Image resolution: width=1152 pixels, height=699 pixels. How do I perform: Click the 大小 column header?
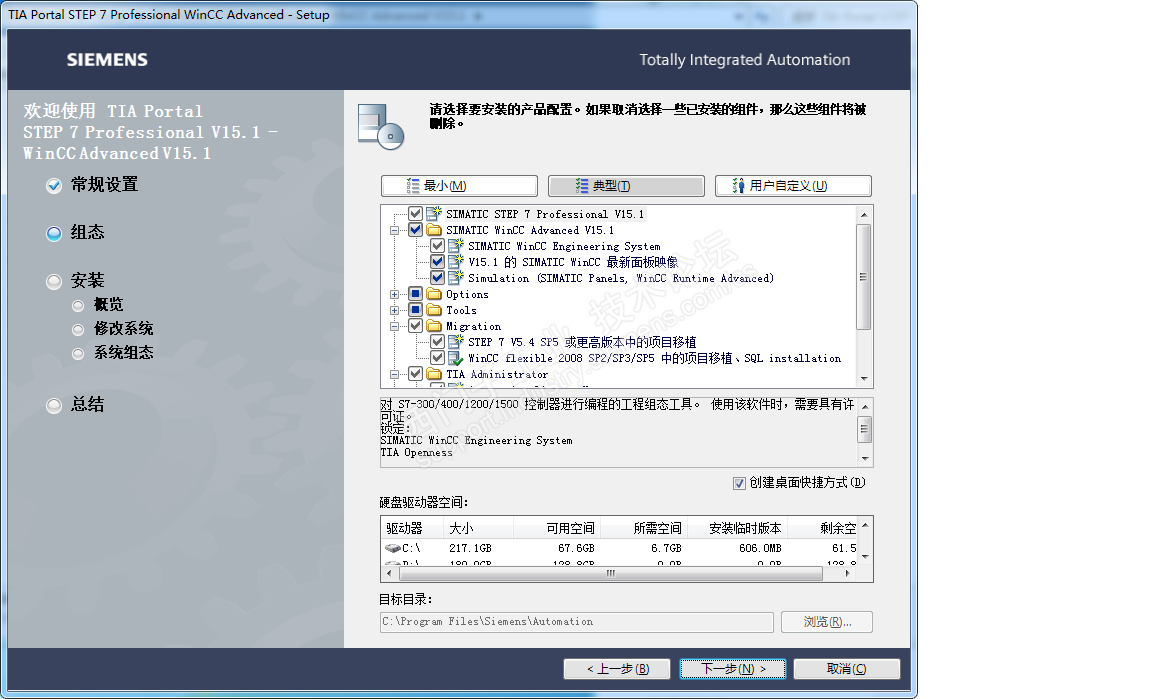(x=478, y=528)
